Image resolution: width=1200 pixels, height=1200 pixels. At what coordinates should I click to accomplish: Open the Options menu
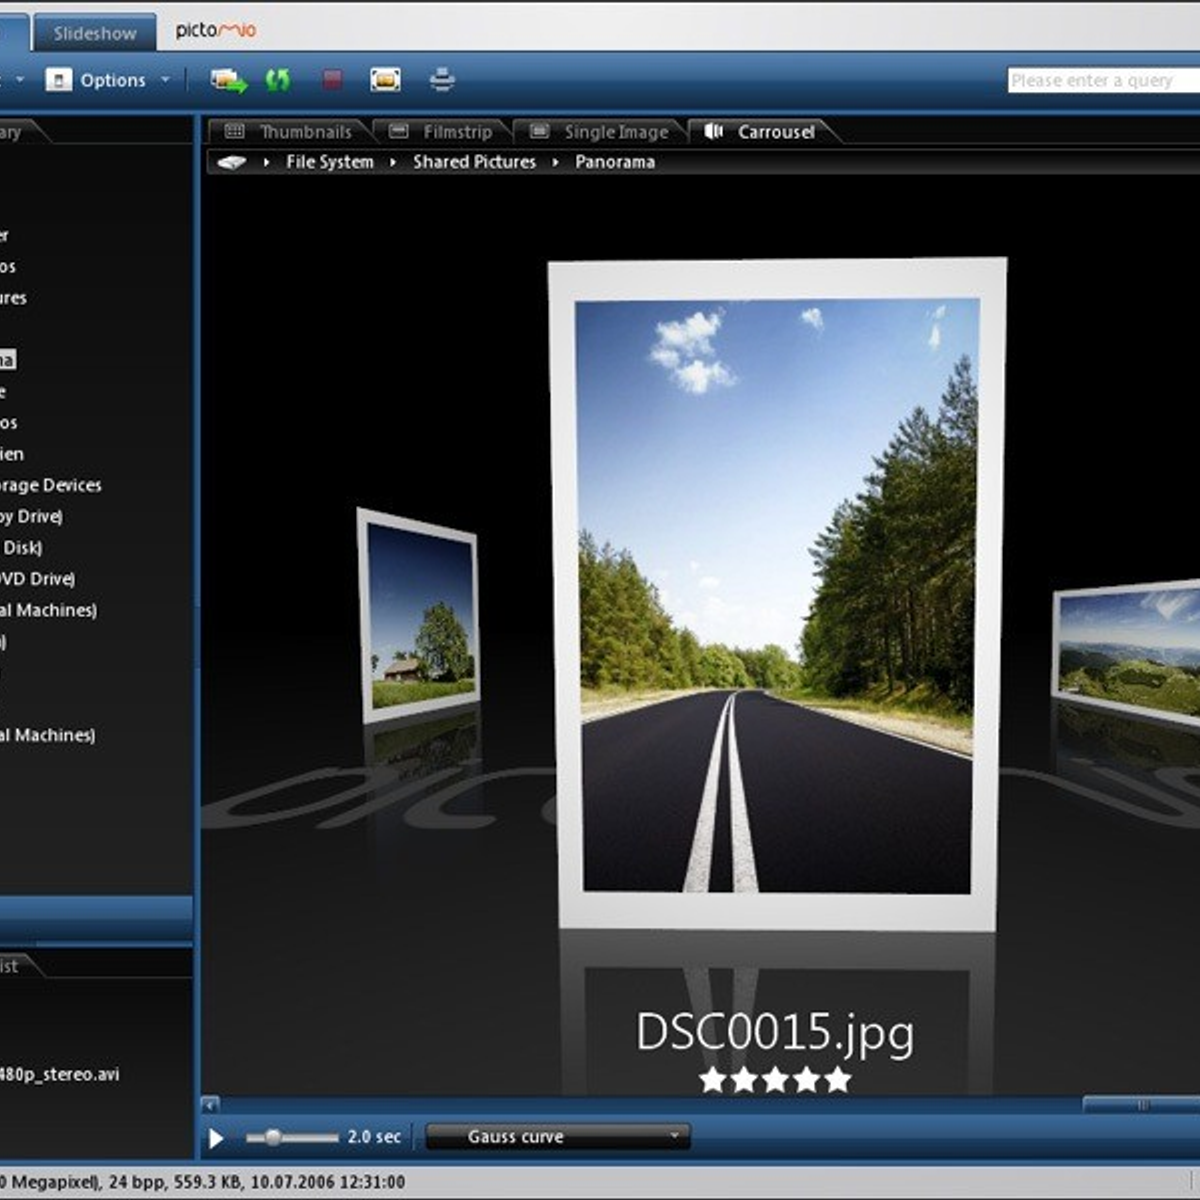108,80
